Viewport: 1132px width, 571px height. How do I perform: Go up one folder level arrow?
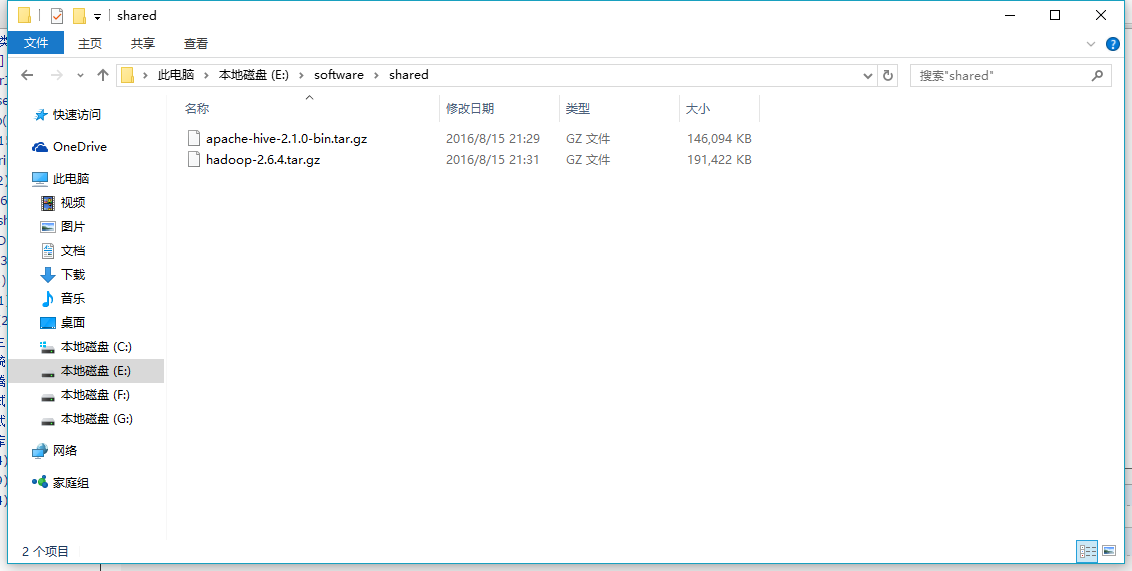click(103, 75)
